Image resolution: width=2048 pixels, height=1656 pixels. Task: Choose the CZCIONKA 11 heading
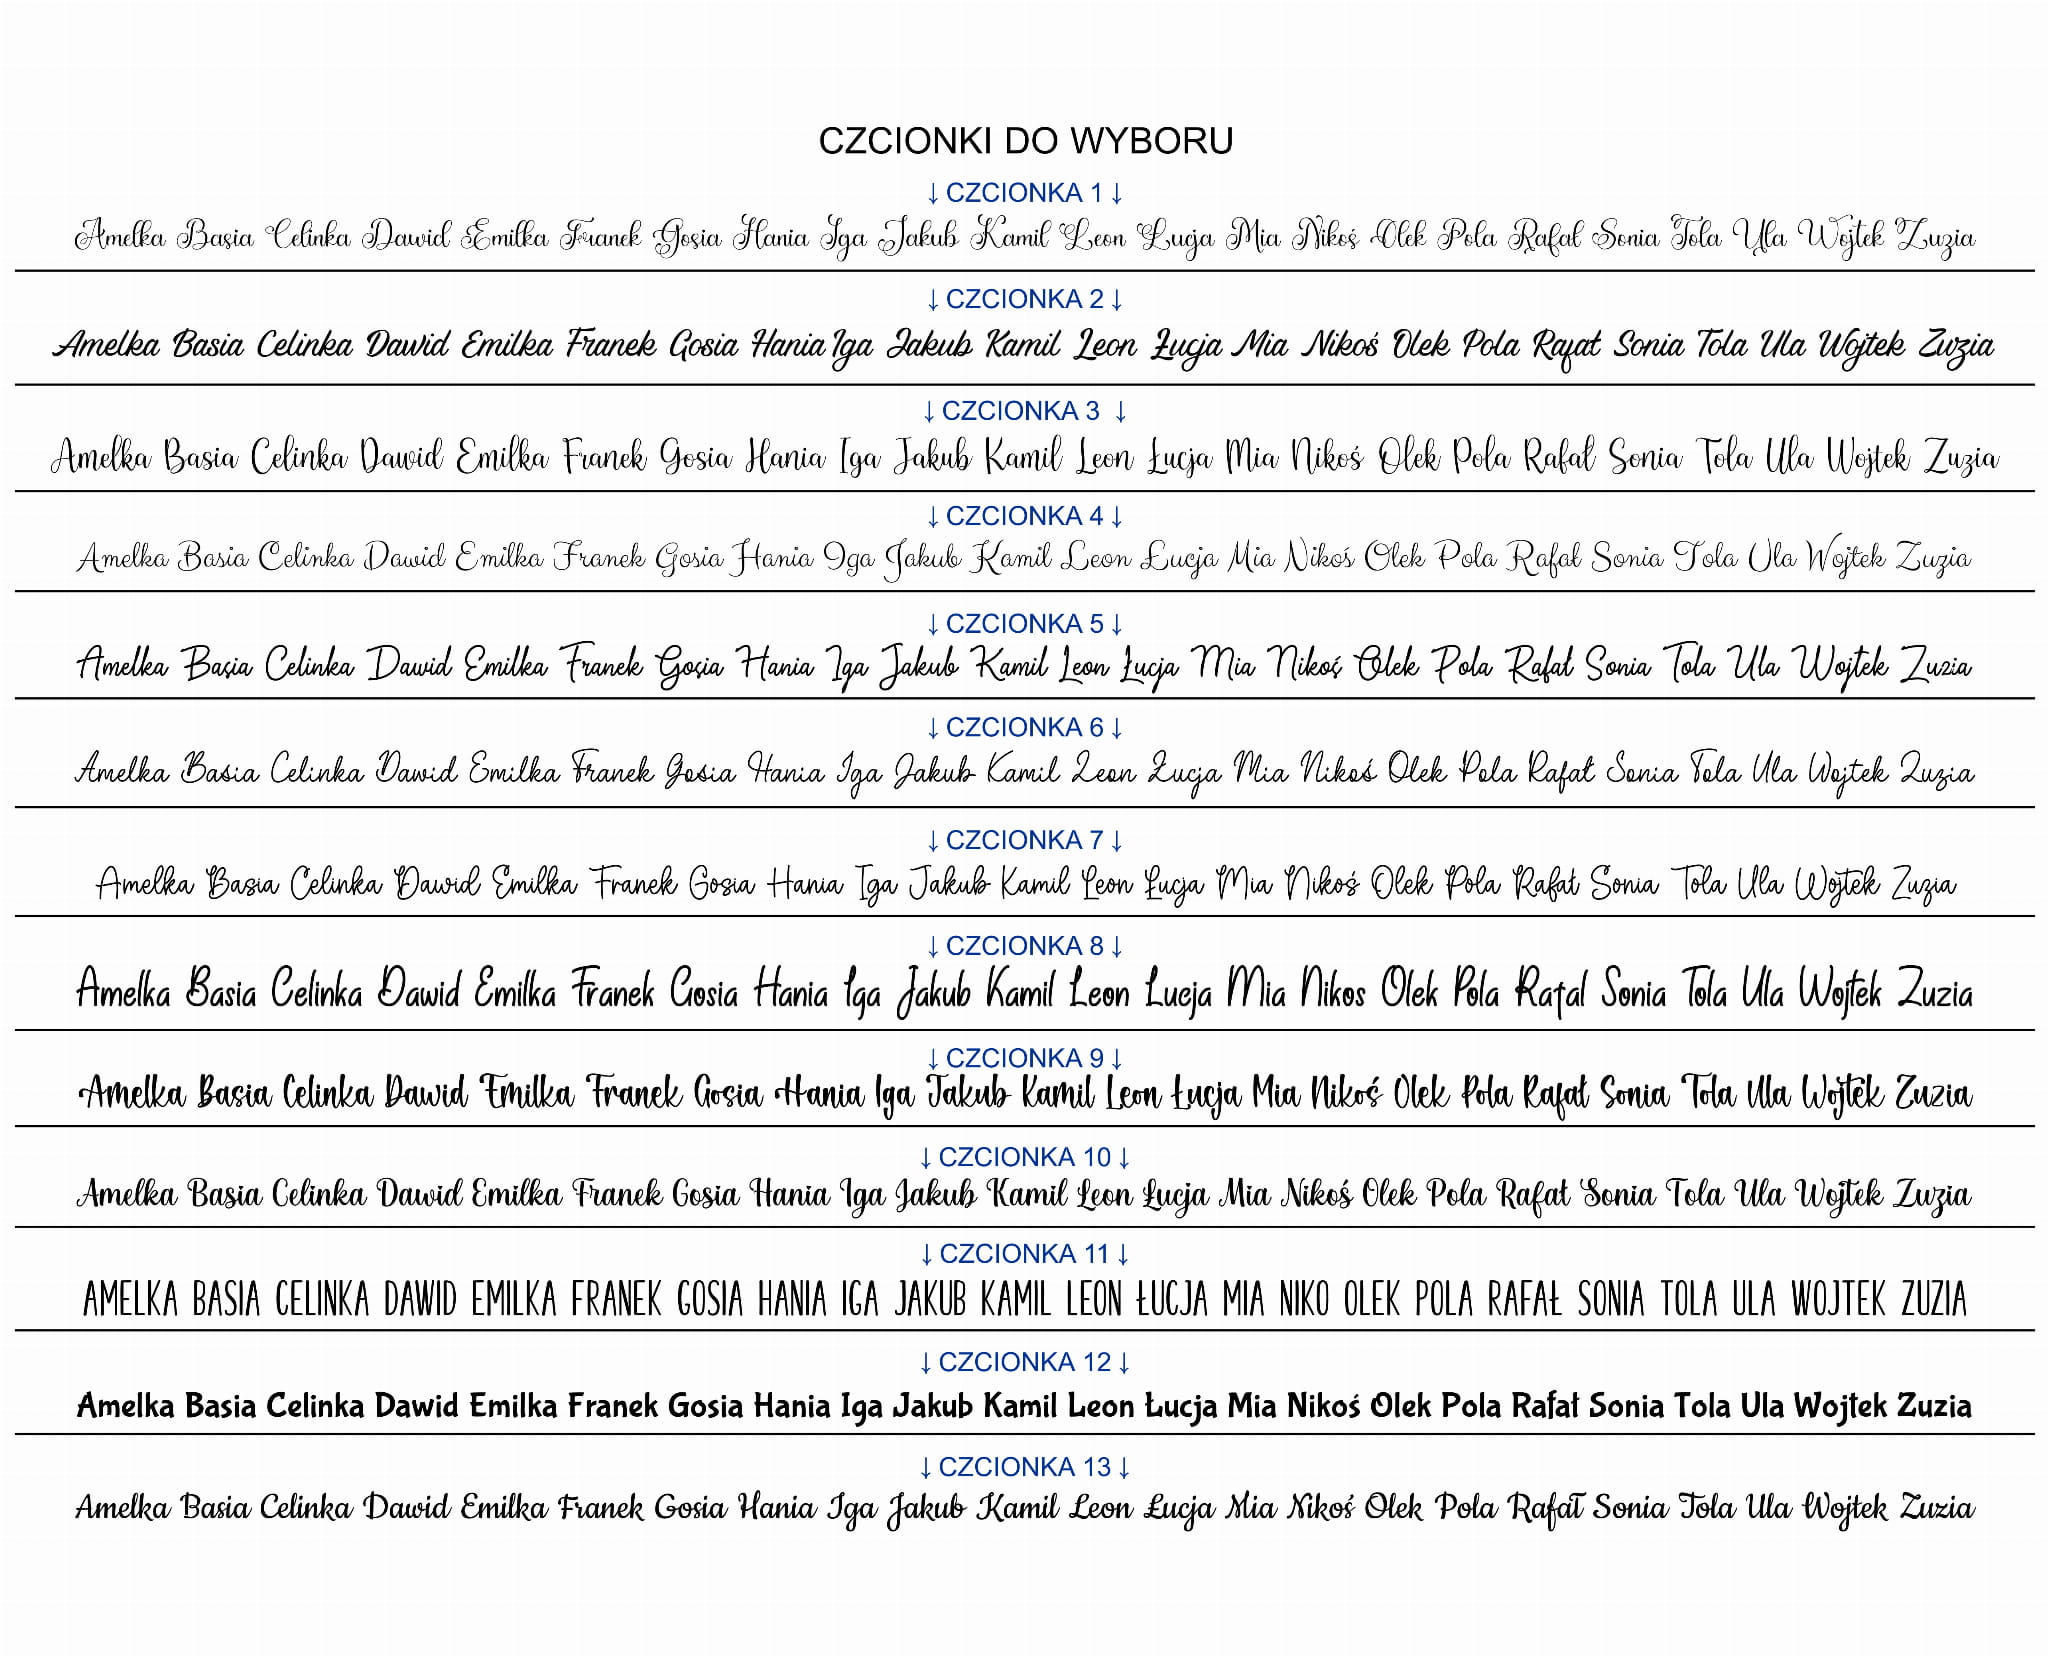(x=1024, y=1254)
